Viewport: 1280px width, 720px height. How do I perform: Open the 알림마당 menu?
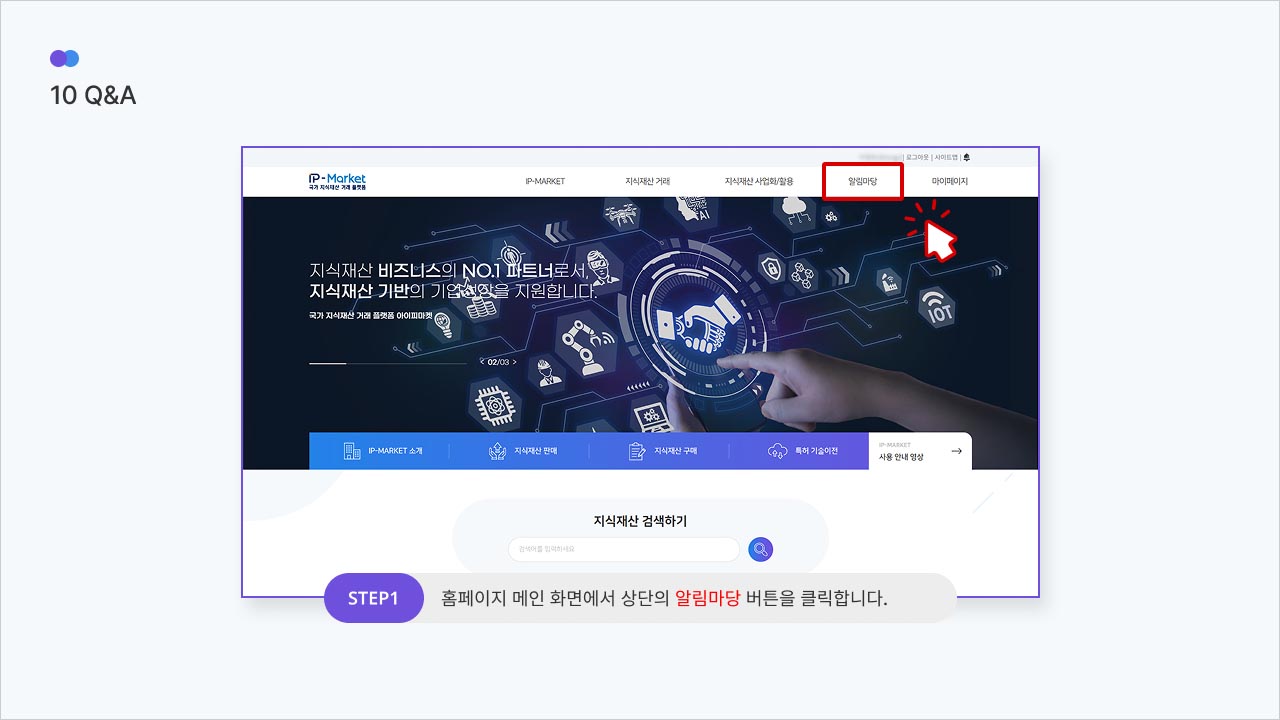coord(862,182)
